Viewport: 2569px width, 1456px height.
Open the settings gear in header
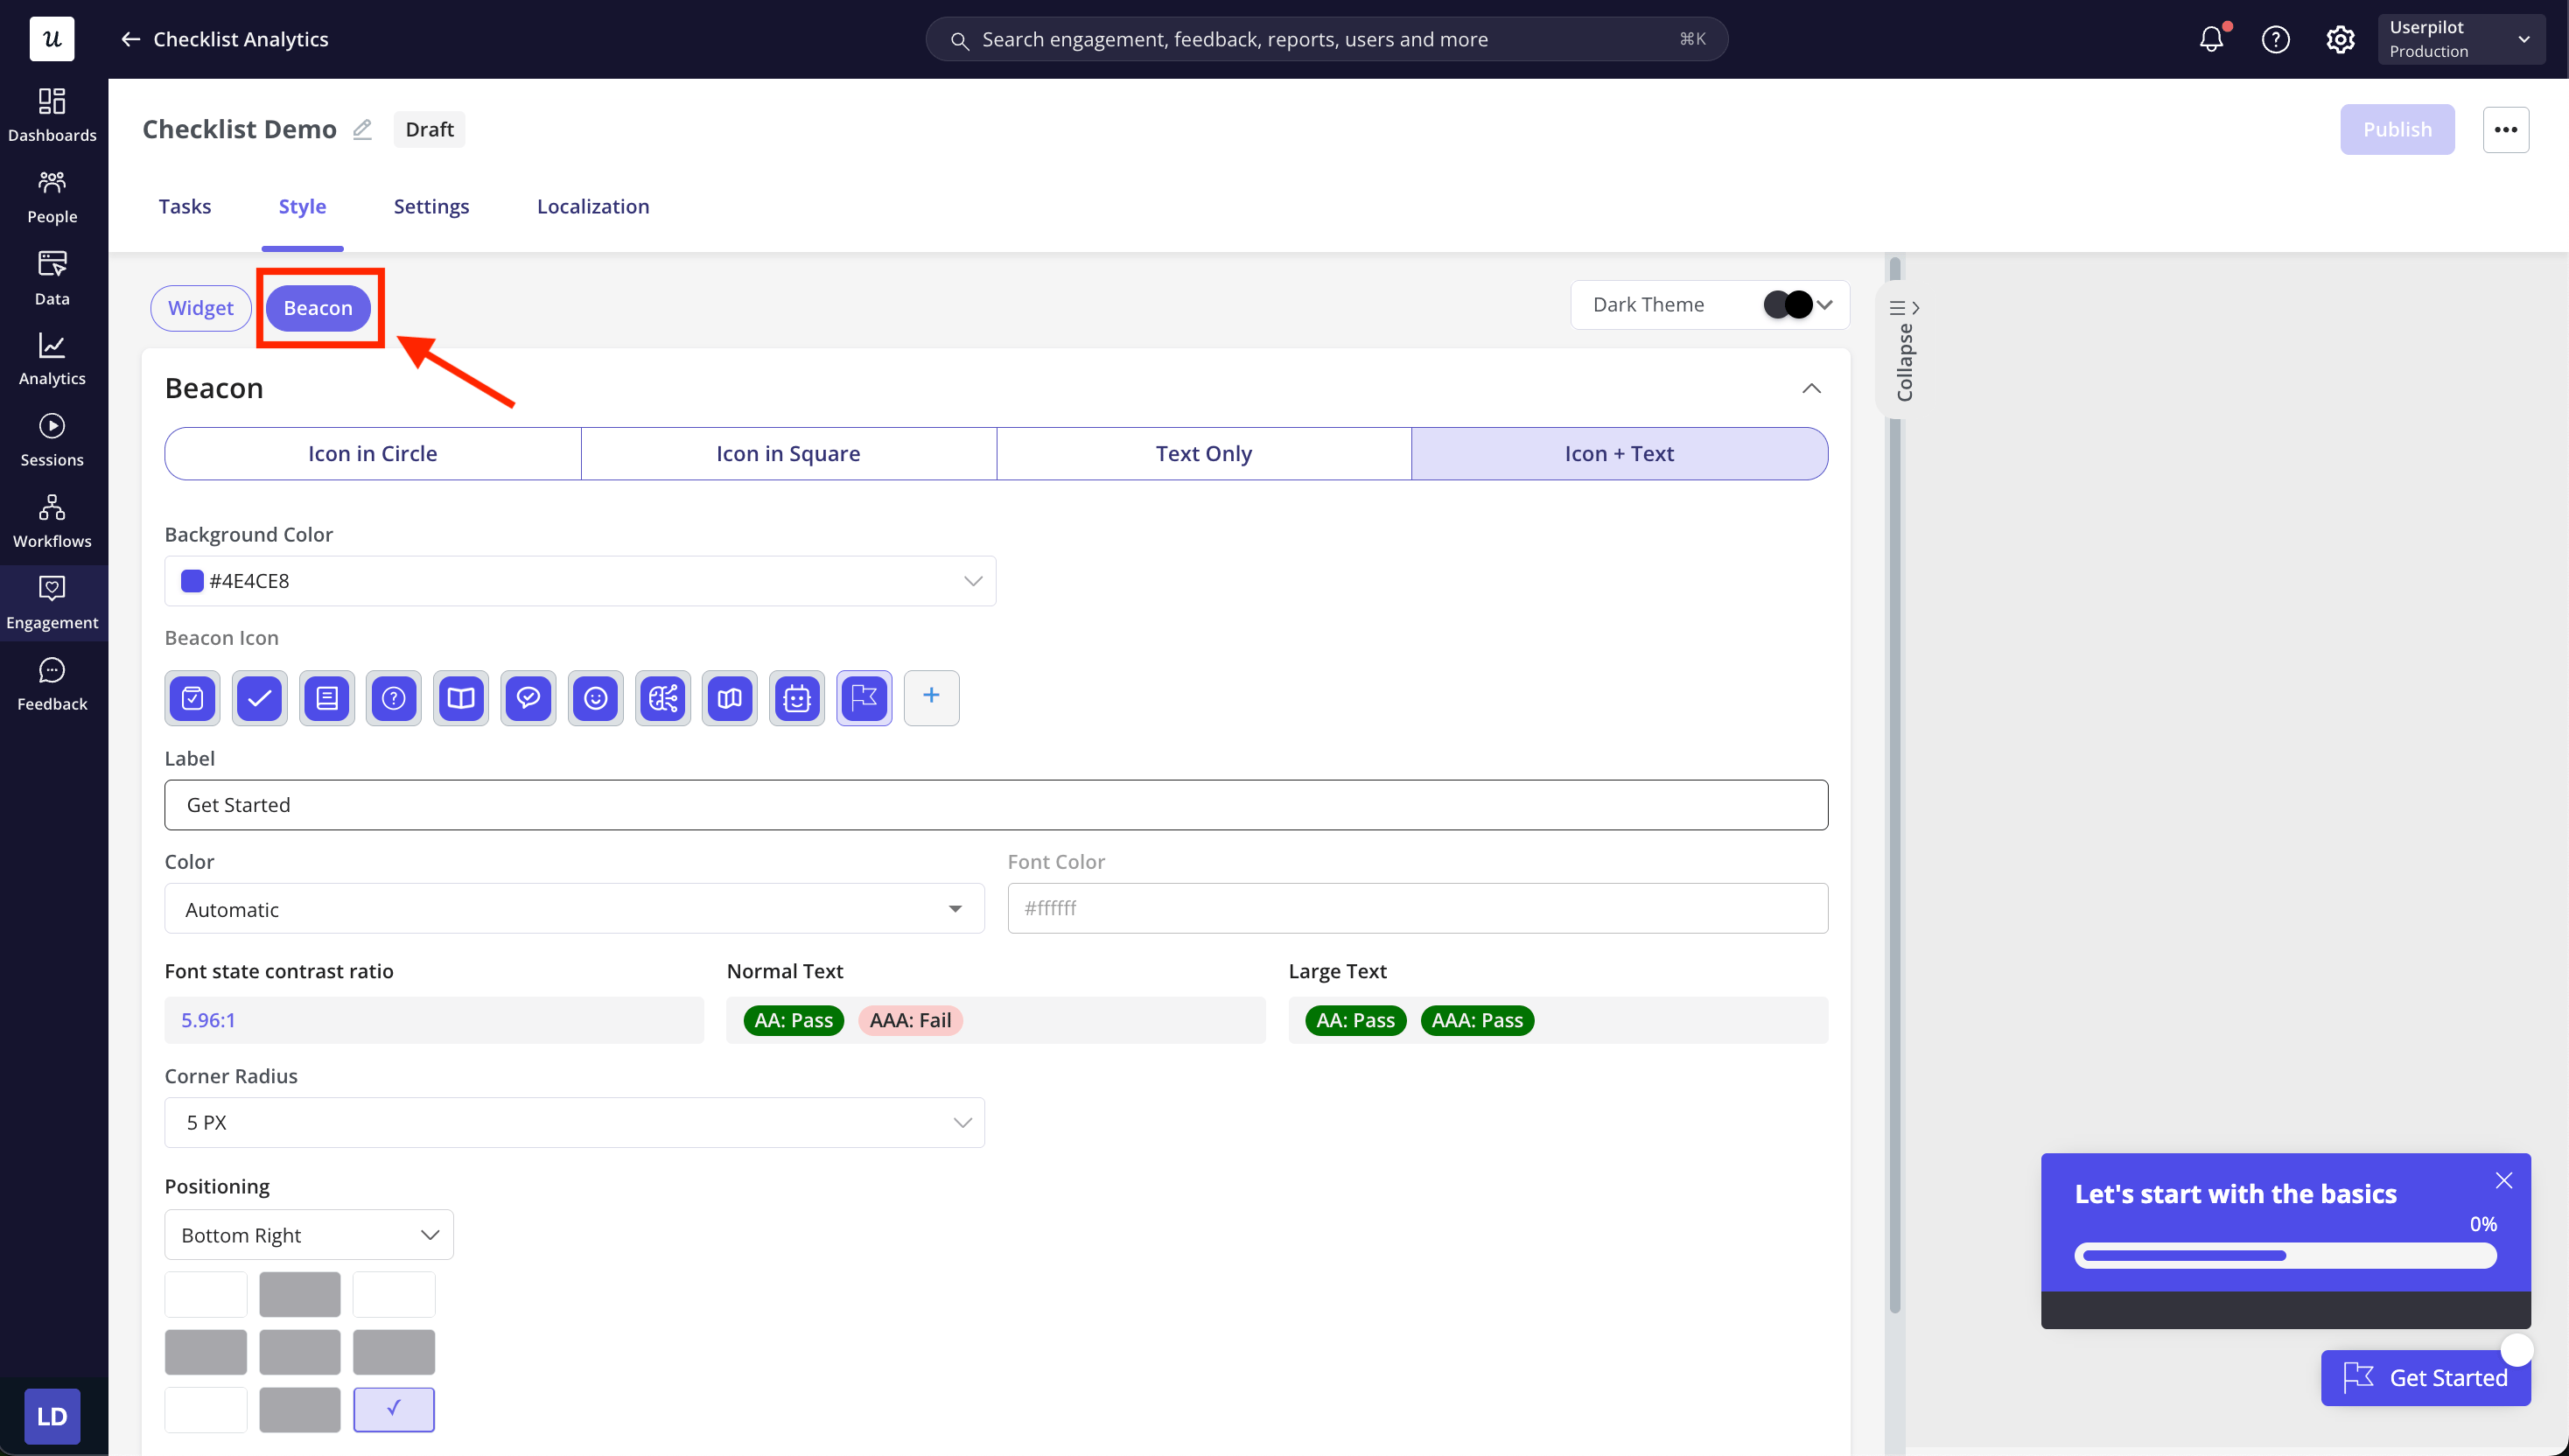[x=2340, y=39]
